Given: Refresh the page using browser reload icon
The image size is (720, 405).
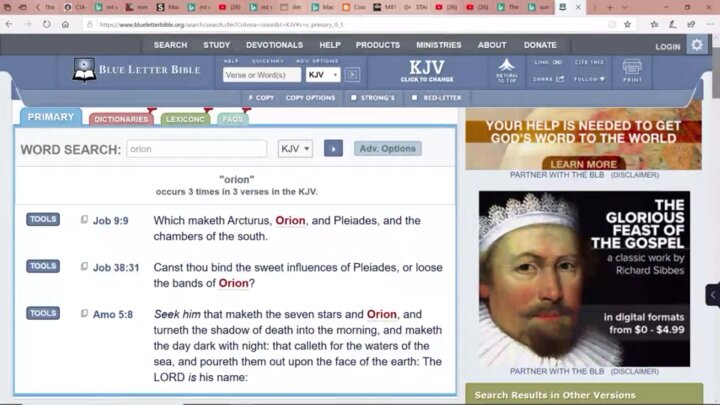Looking at the screenshot, I should point(46,24).
